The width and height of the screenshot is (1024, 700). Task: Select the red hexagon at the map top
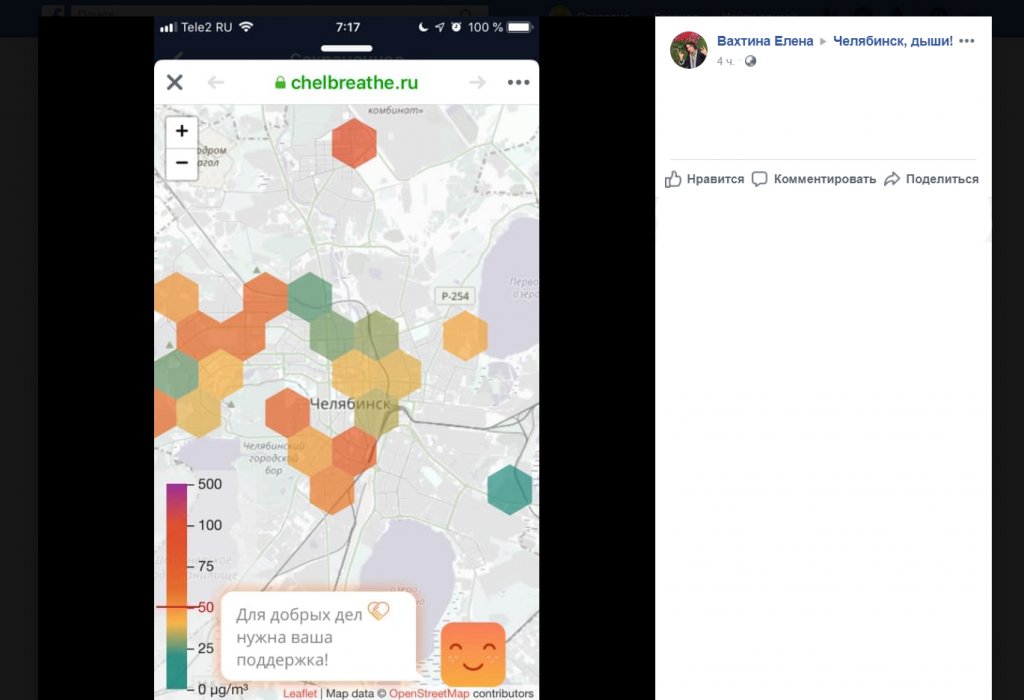pos(354,143)
